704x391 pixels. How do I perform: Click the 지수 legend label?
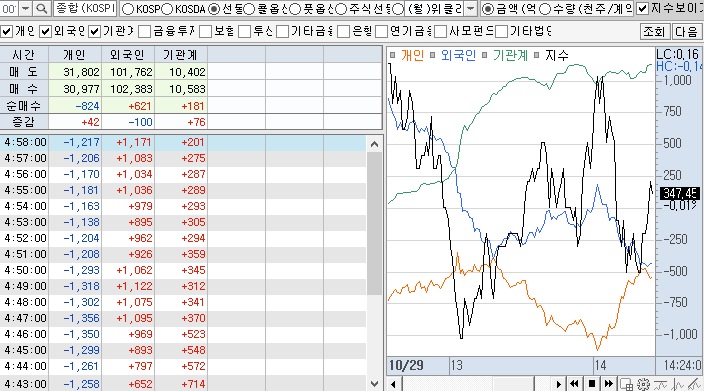point(557,55)
